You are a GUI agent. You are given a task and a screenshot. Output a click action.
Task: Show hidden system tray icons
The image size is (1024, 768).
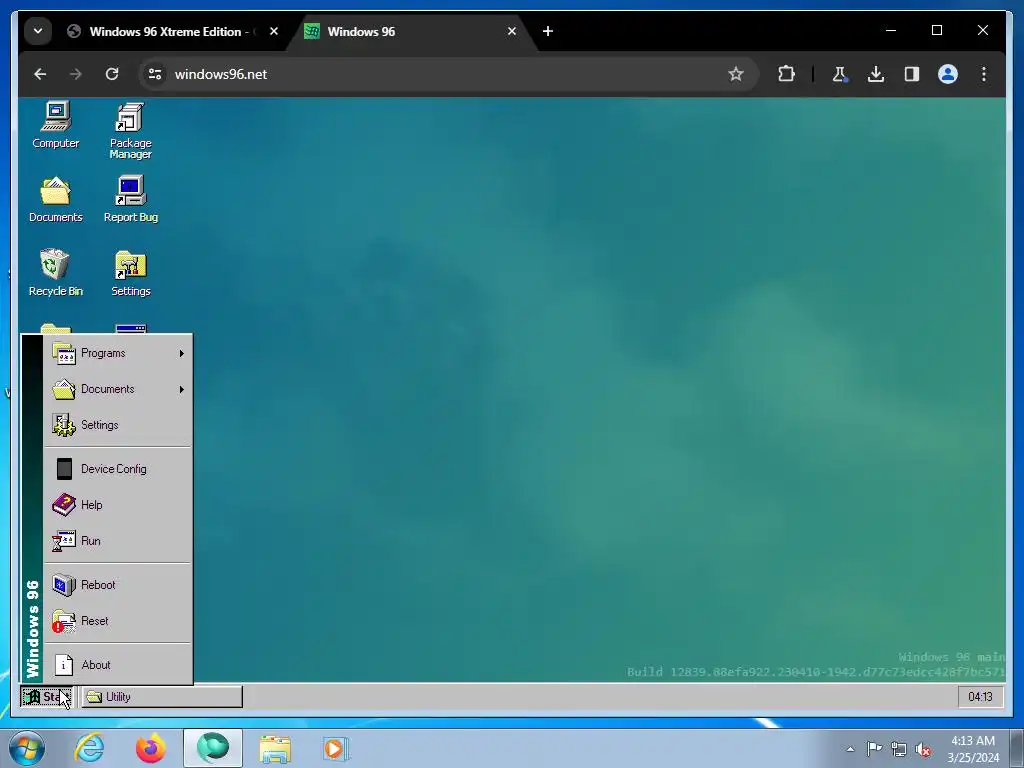(850, 749)
